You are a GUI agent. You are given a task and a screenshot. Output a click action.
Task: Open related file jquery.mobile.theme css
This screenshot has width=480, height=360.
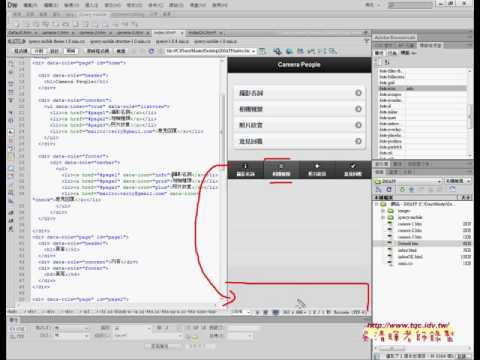57,41
